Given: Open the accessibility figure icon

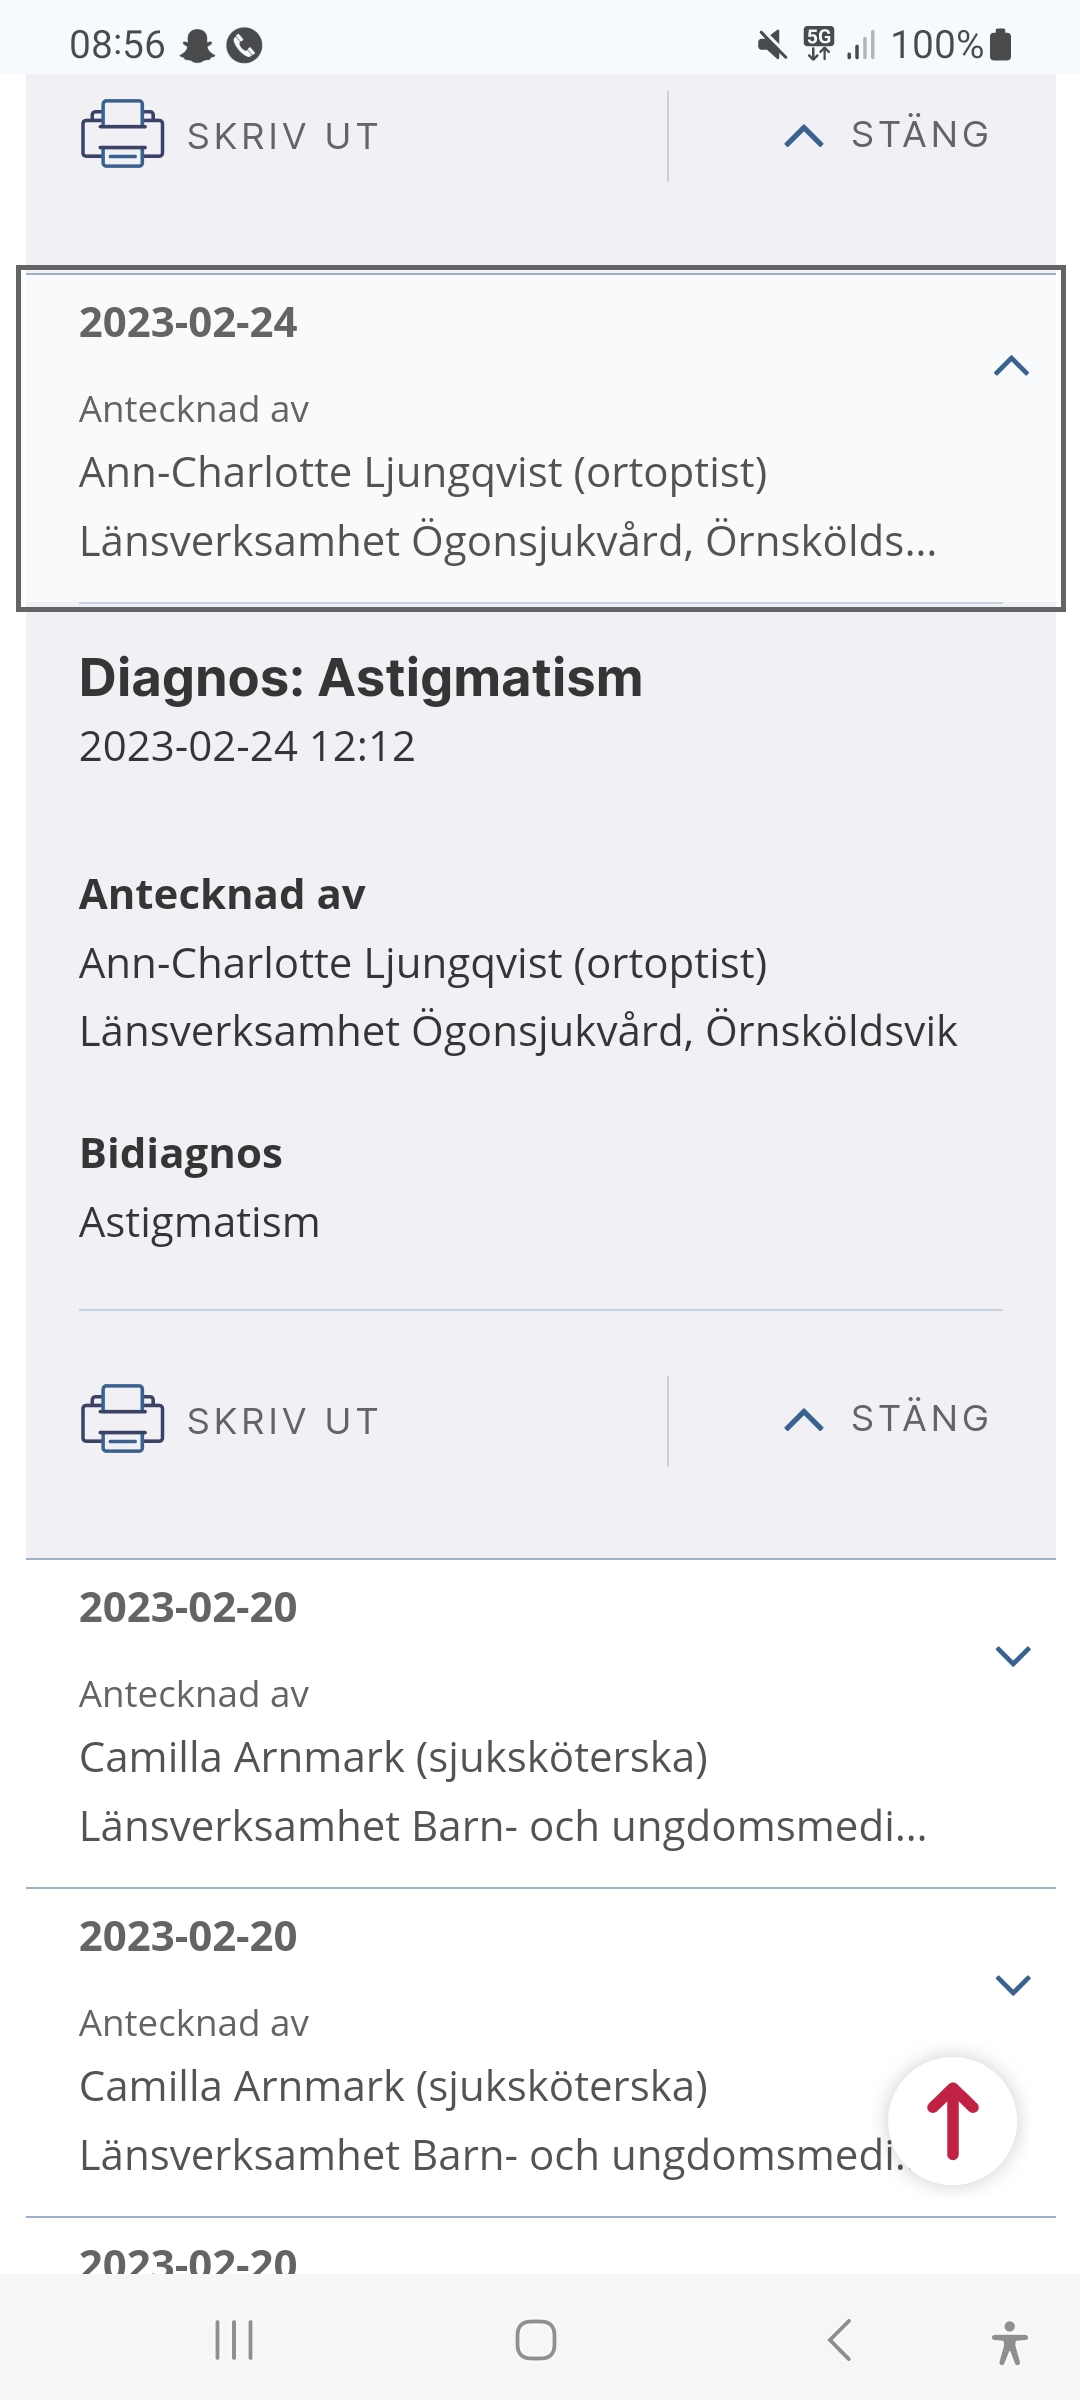Looking at the screenshot, I should [1010, 2342].
